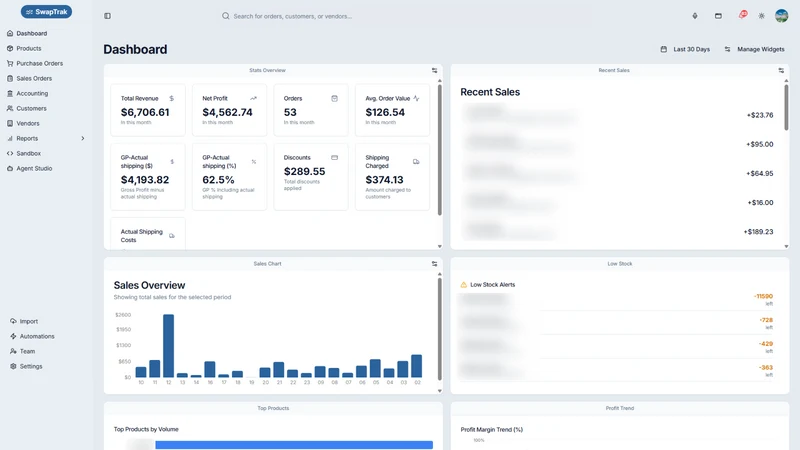Collapse the sidebar with the panel icon

click(x=108, y=16)
